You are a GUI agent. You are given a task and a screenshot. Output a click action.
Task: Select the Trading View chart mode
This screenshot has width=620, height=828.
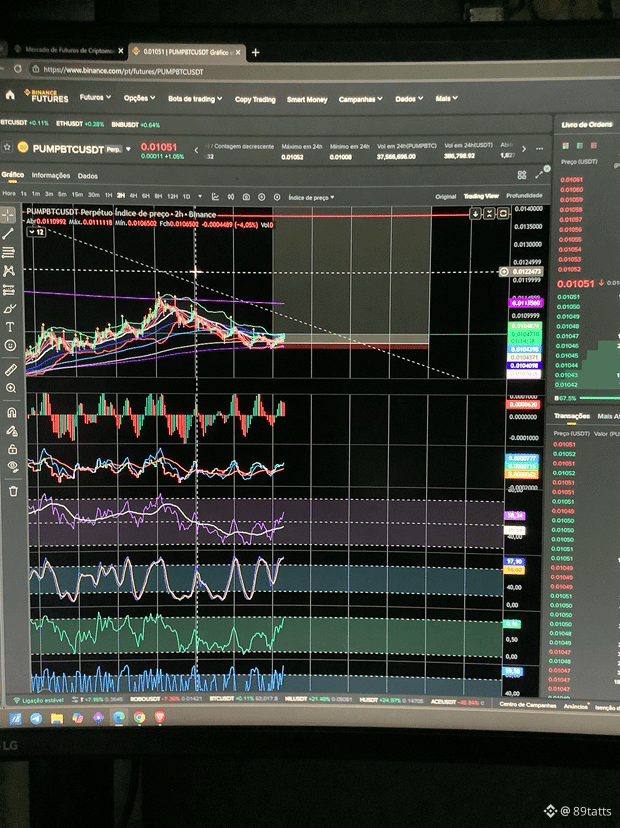click(x=481, y=196)
